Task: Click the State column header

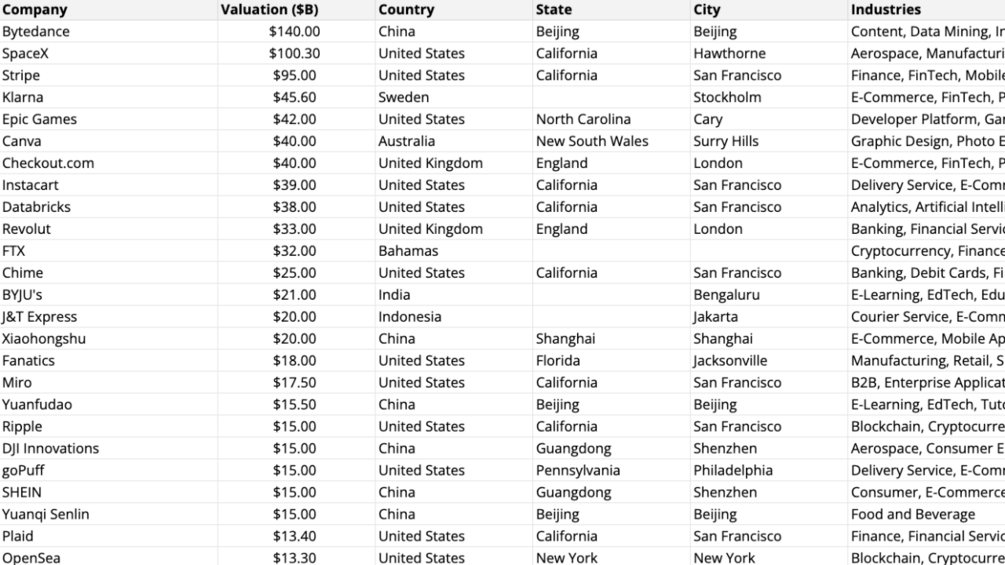Action: pyautogui.click(x=611, y=10)
